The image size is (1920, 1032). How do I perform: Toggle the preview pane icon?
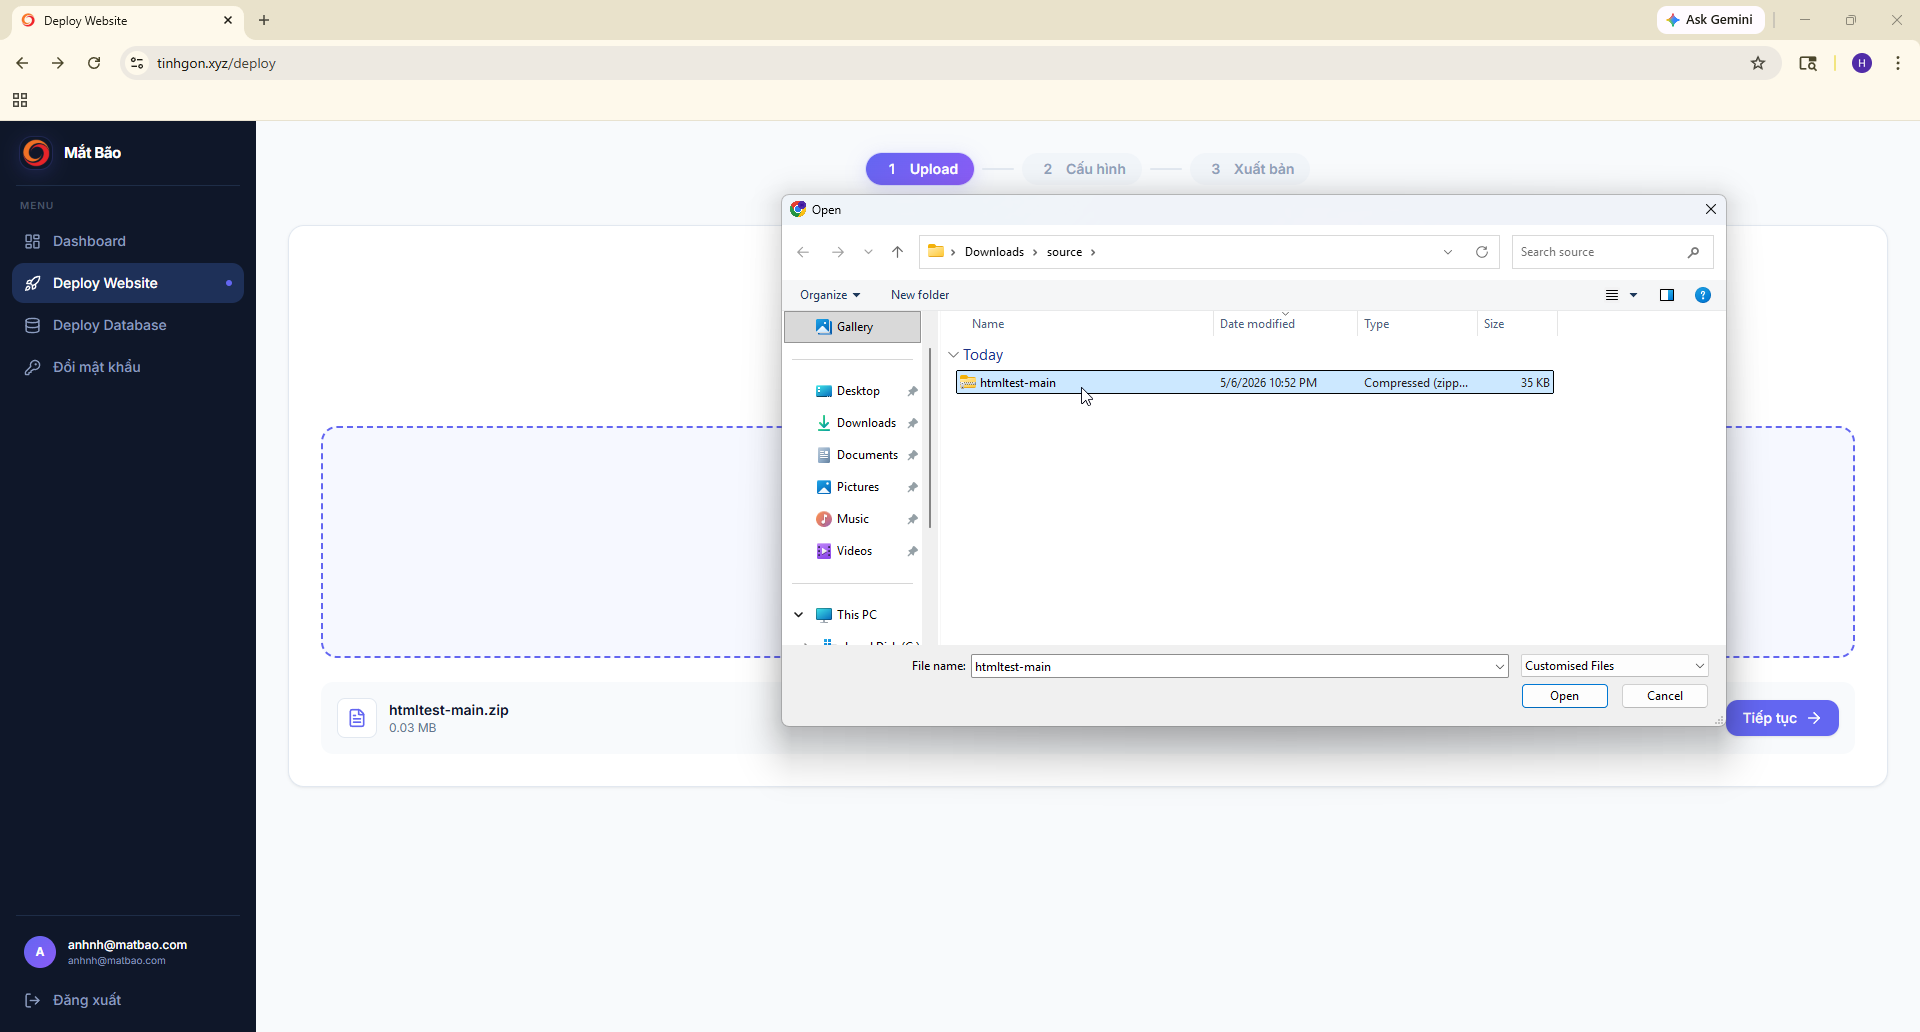1667,295
